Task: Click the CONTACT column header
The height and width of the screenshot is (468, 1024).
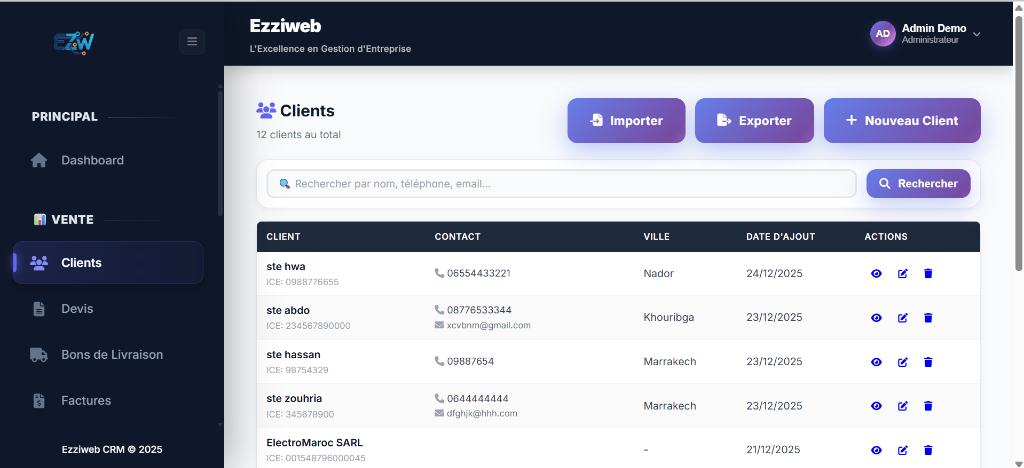Action: coord(457,236)
